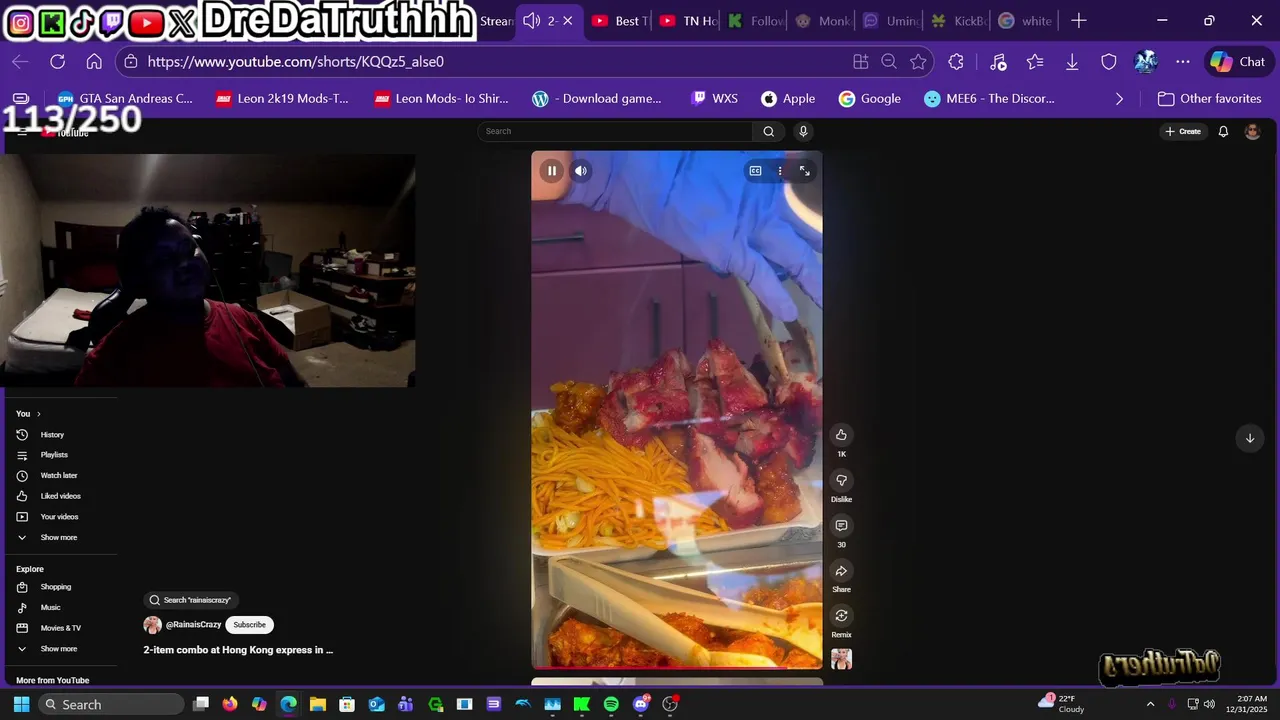Image resolution: width=1280 pixels, height=720 pixels.
Task: Open the @RainaisCrazy channel link
Action: coord(193,625)
